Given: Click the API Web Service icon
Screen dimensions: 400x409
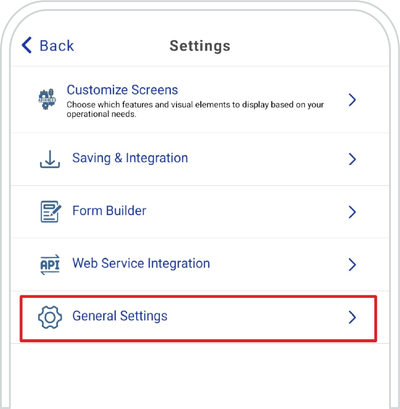Looking at the screenshot, I should (x=50, y=264).
